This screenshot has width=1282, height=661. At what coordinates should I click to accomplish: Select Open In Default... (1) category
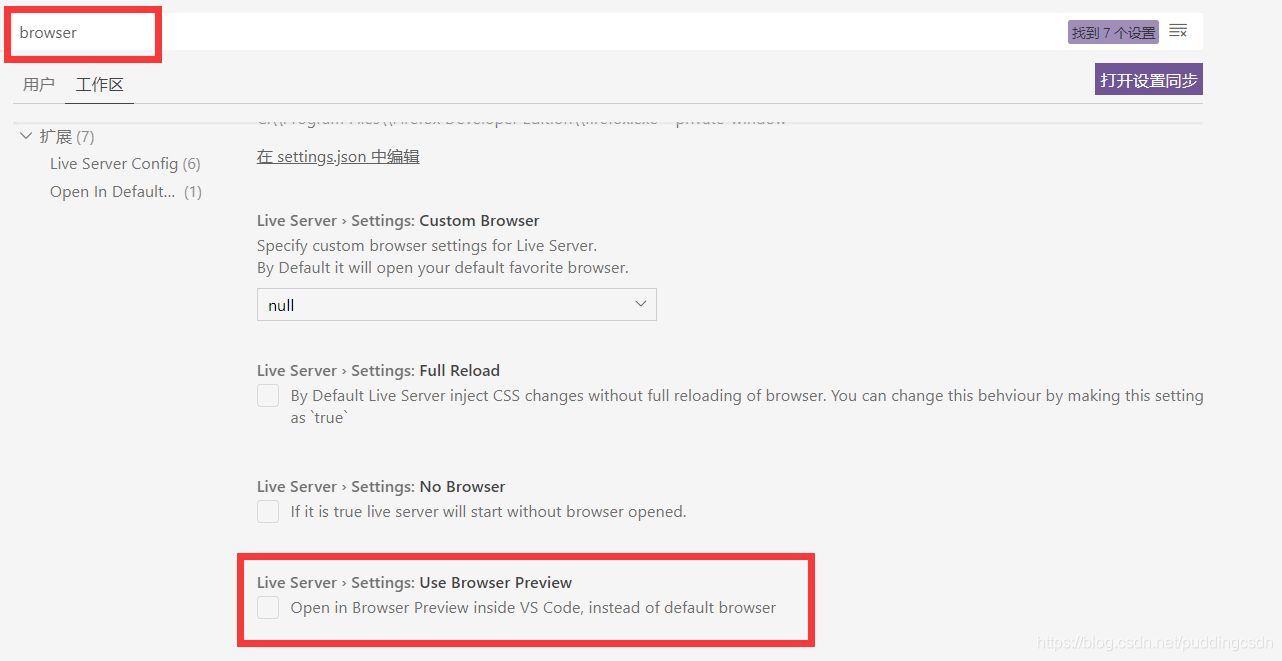pyautogui.click(x=126, y=192)
